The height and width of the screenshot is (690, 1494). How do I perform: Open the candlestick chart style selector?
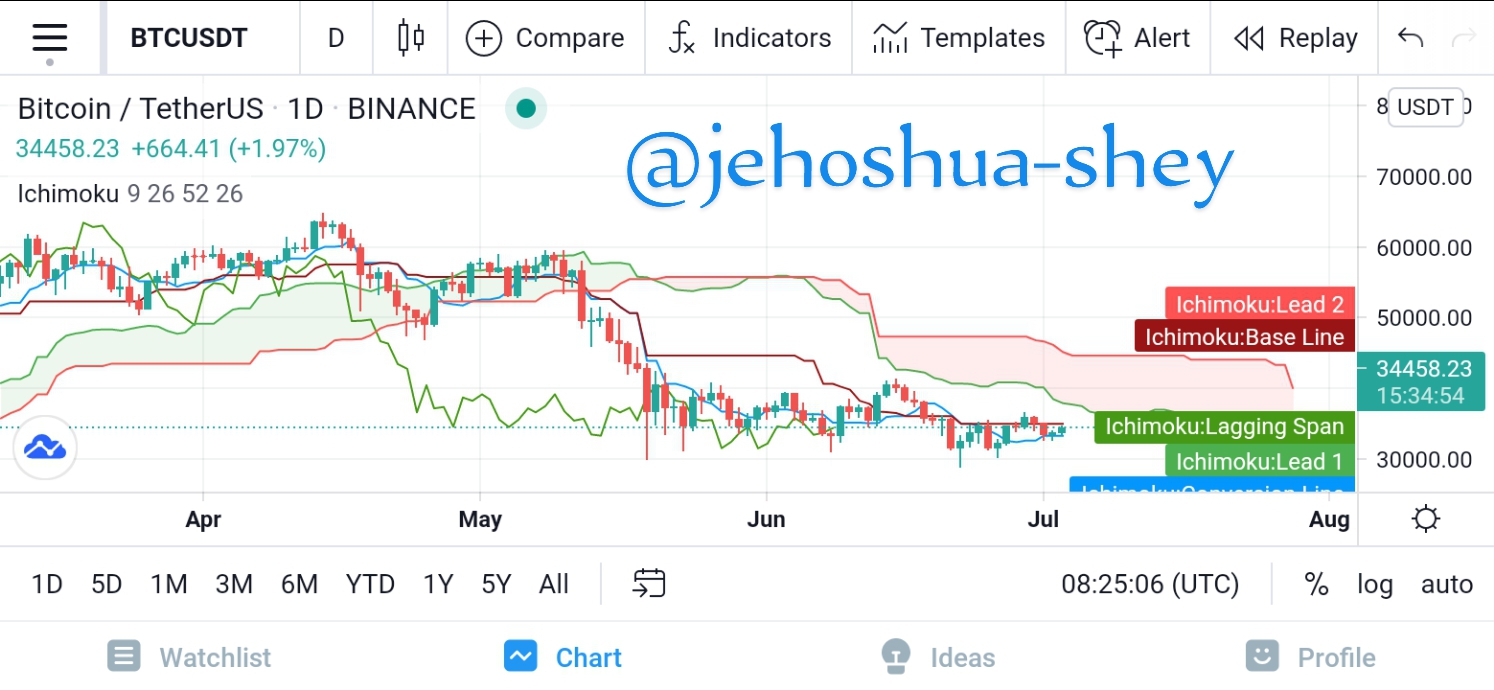[410, 38]
